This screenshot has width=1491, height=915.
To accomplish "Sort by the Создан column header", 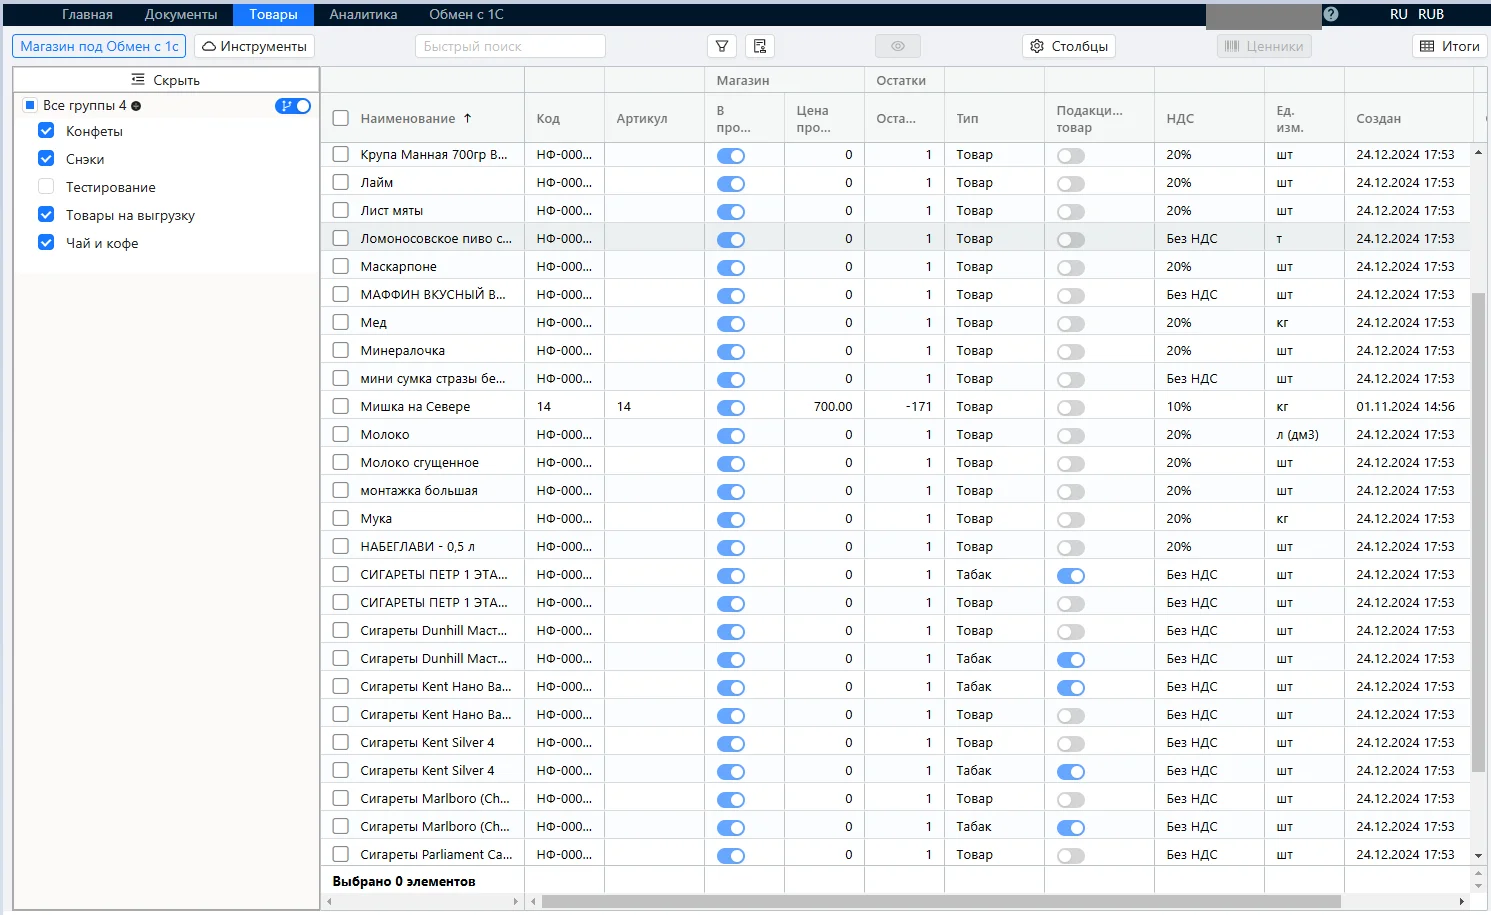I will [x=1378, y=118].
